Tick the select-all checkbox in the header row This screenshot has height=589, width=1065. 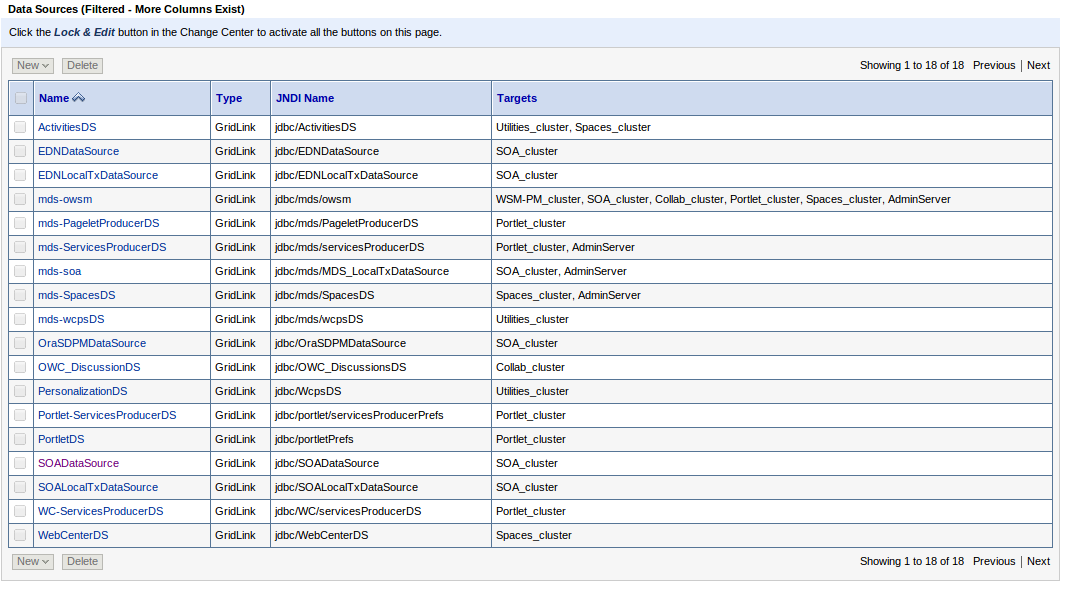(21, 98)
